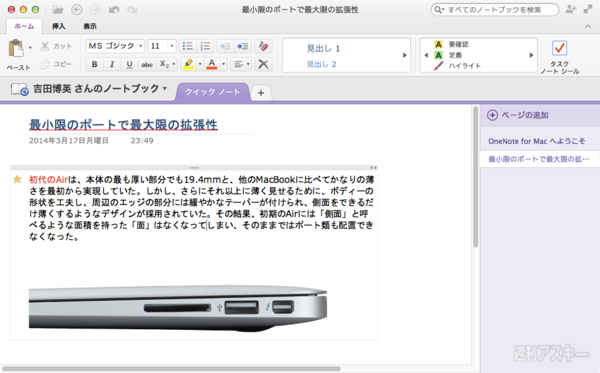Apply subscript formatting
600x373 pixels.
[x=164, y=64]
